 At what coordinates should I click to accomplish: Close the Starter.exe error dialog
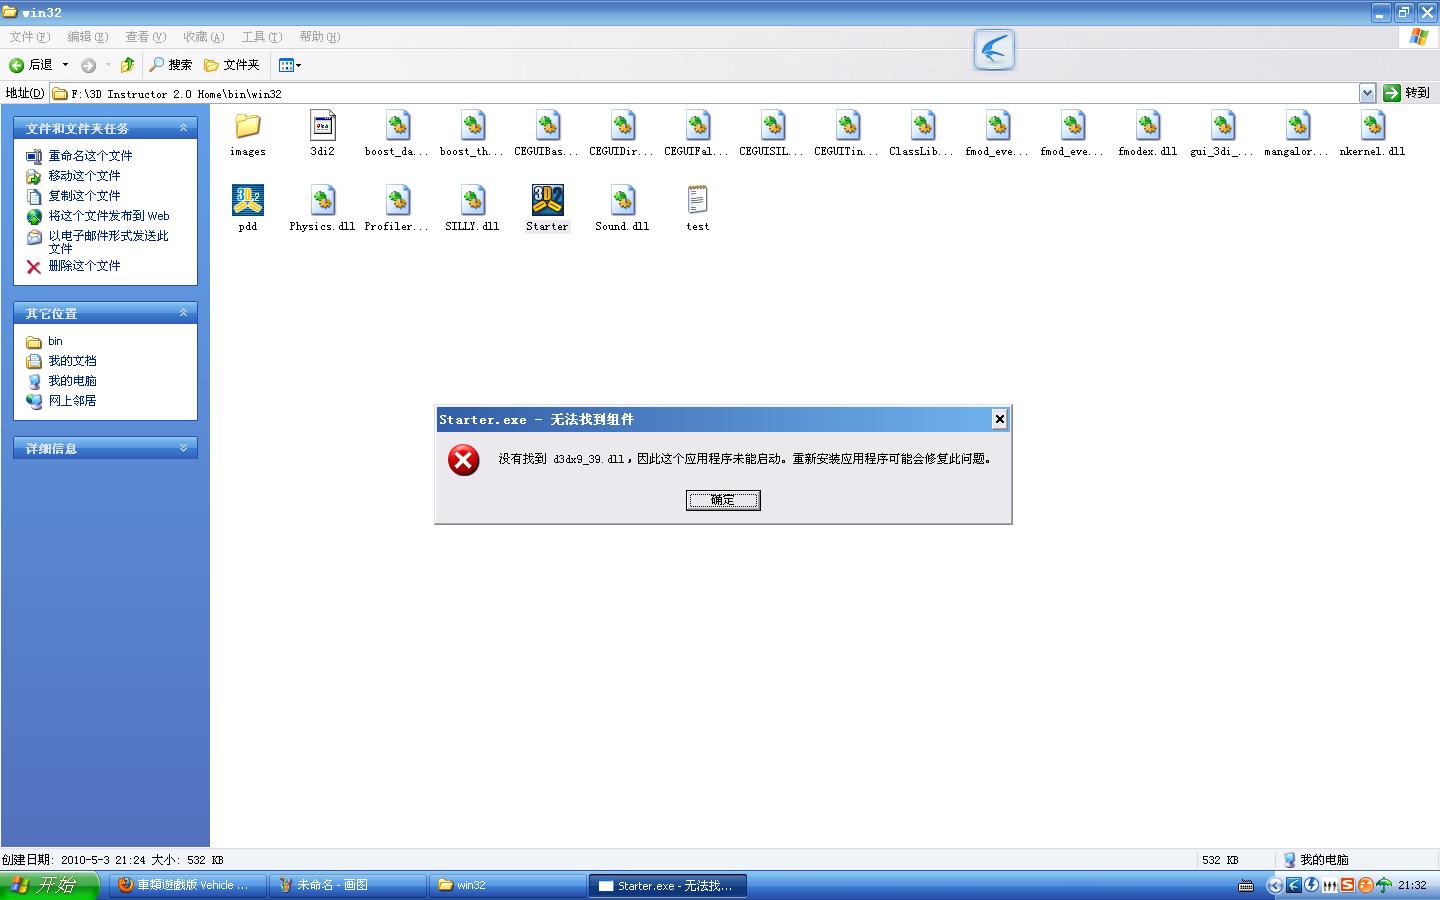999,419
